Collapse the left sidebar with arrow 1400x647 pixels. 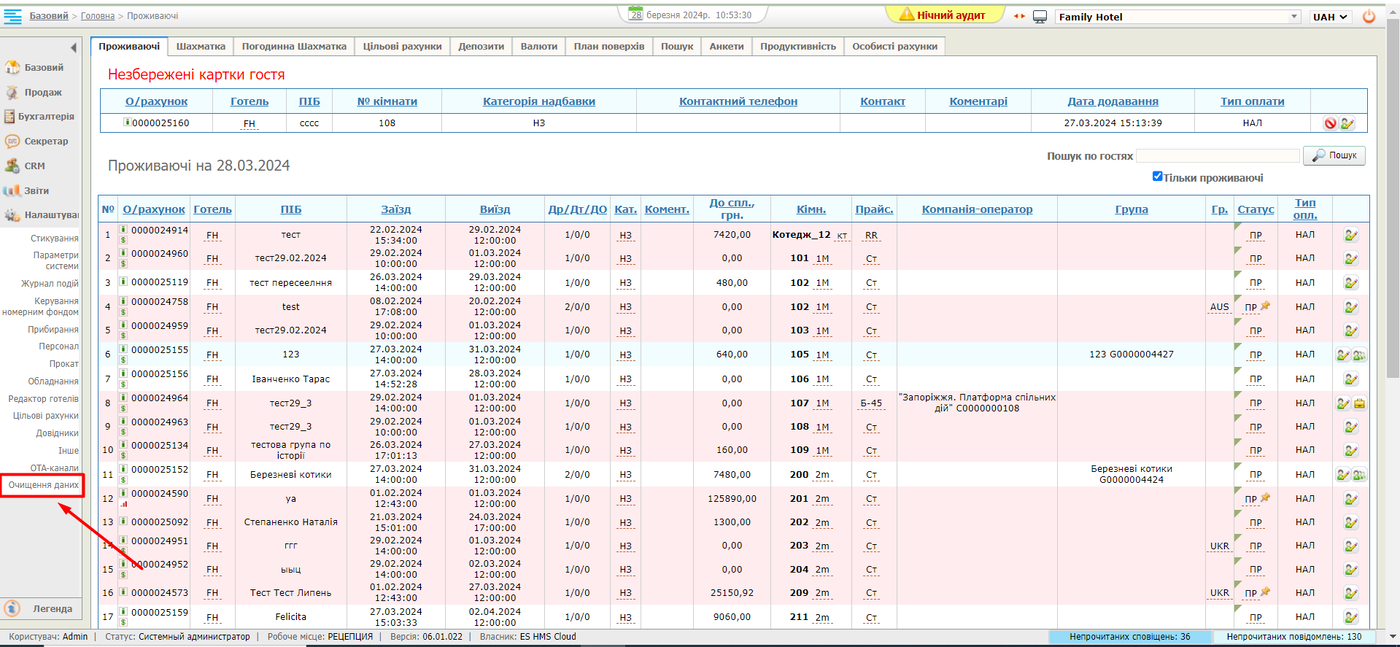pyautogui.click(x=73, y=48)
